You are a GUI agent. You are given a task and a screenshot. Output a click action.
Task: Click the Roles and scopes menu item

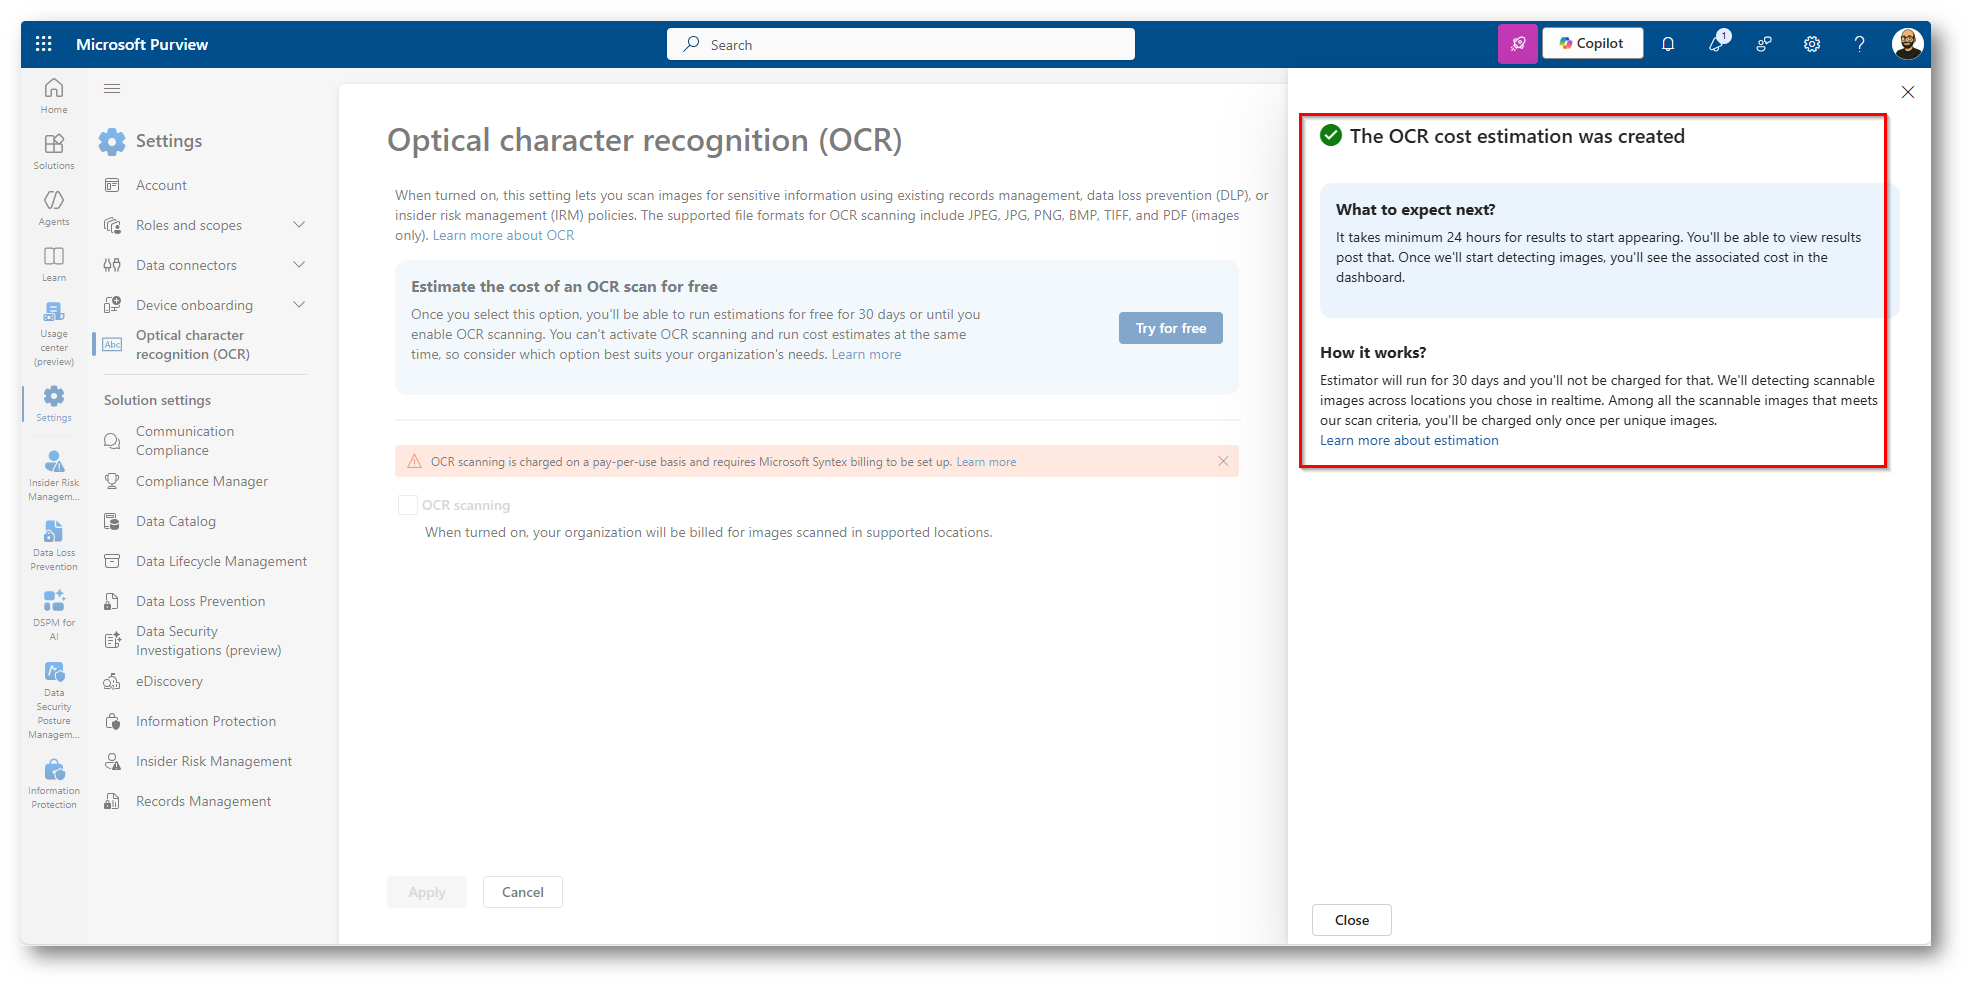189,225
